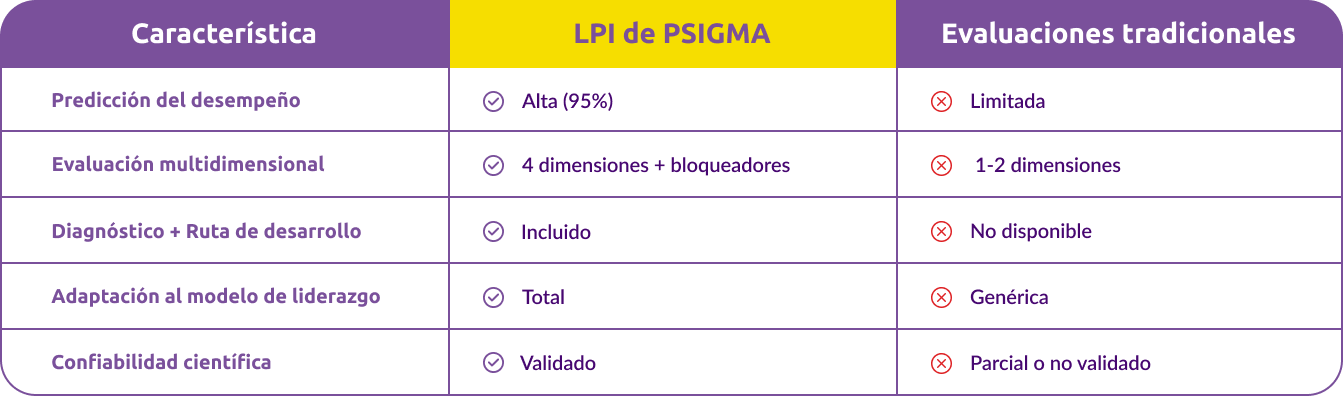
Task: Click the Evaluaciones tradicionales column header
Action: [x=1119, y=34]
